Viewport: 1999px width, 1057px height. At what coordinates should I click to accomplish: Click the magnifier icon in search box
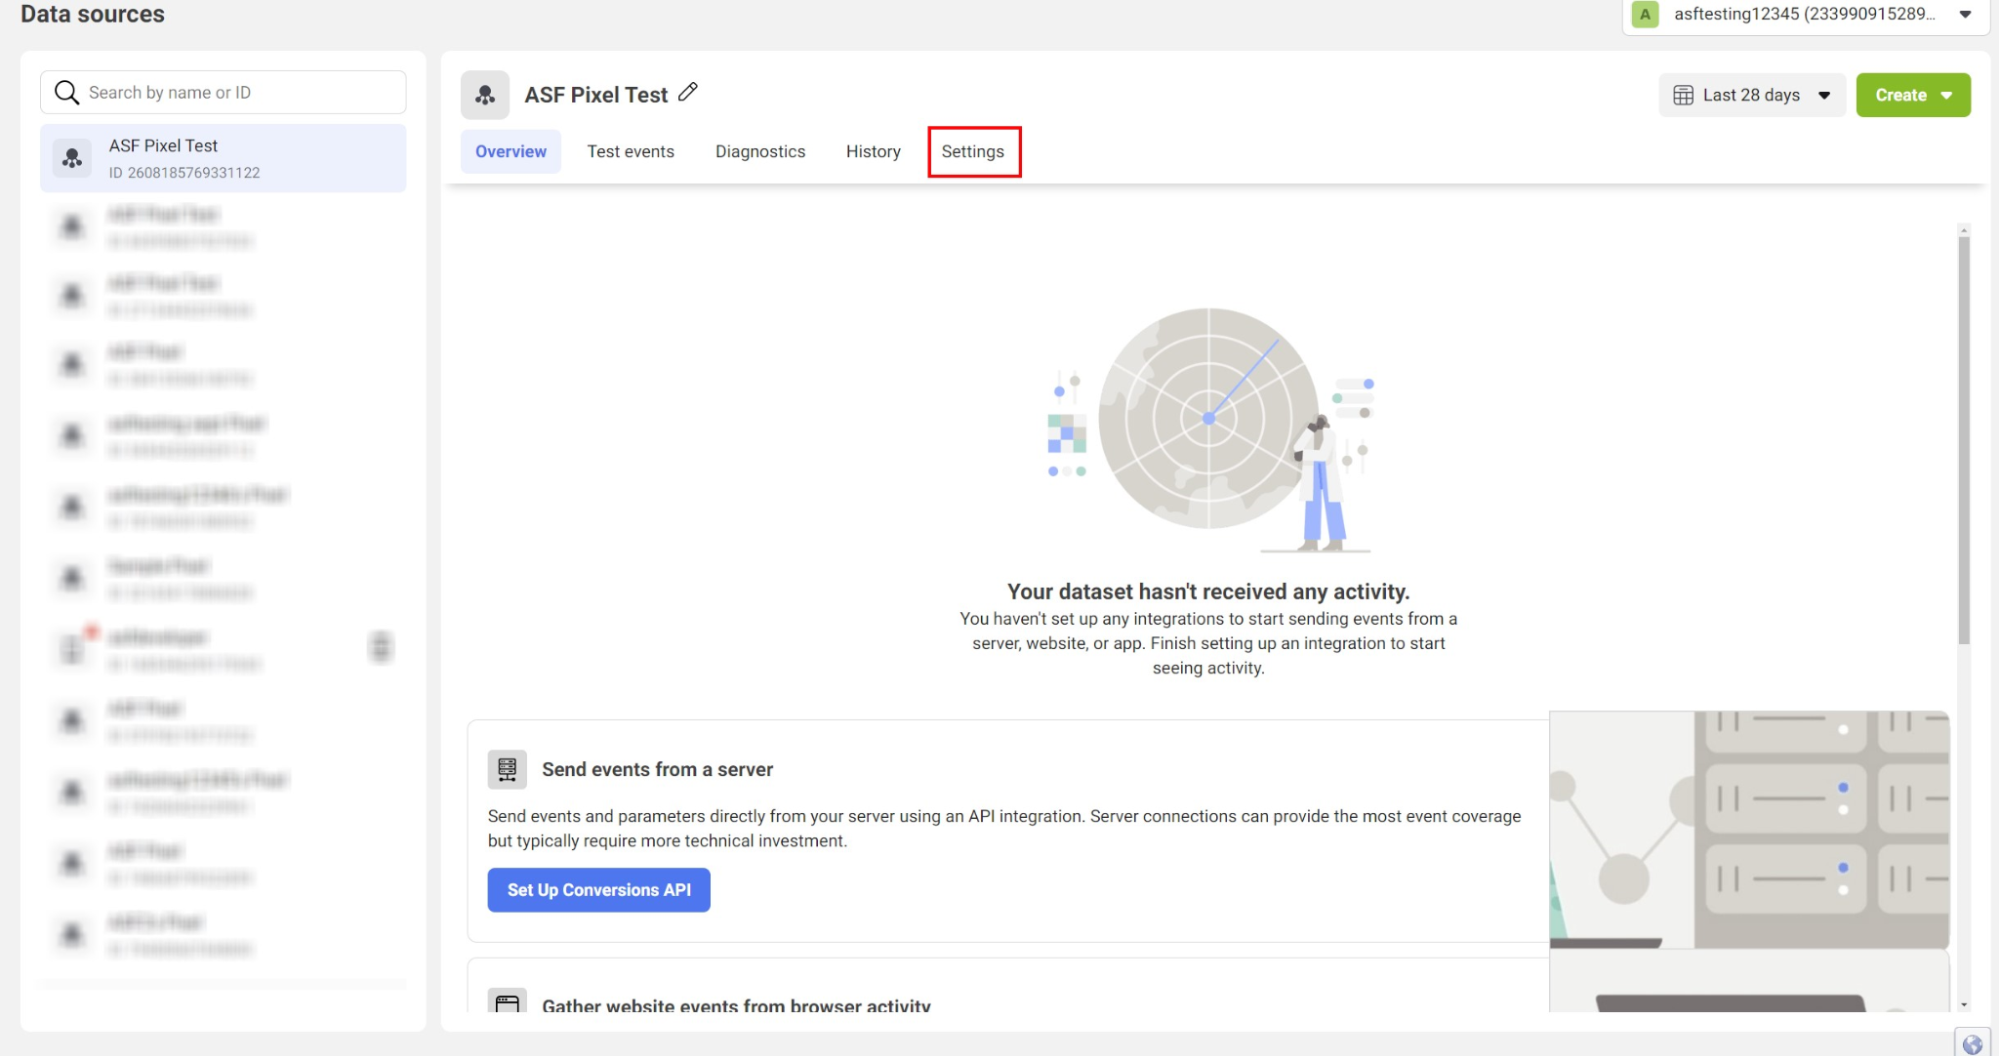tap(66, 92)
